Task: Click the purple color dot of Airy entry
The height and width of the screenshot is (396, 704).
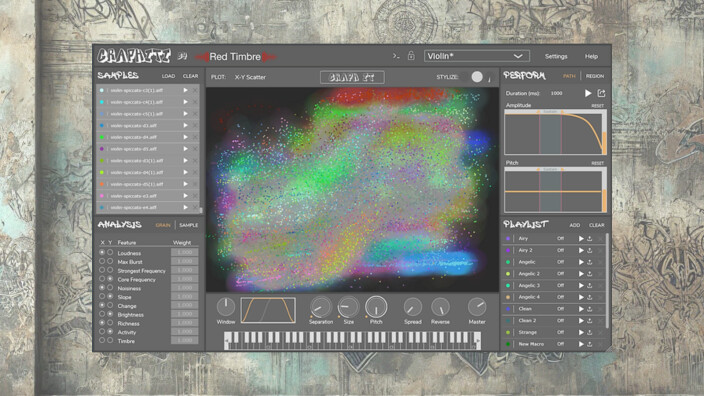Action: coord(508,238)
